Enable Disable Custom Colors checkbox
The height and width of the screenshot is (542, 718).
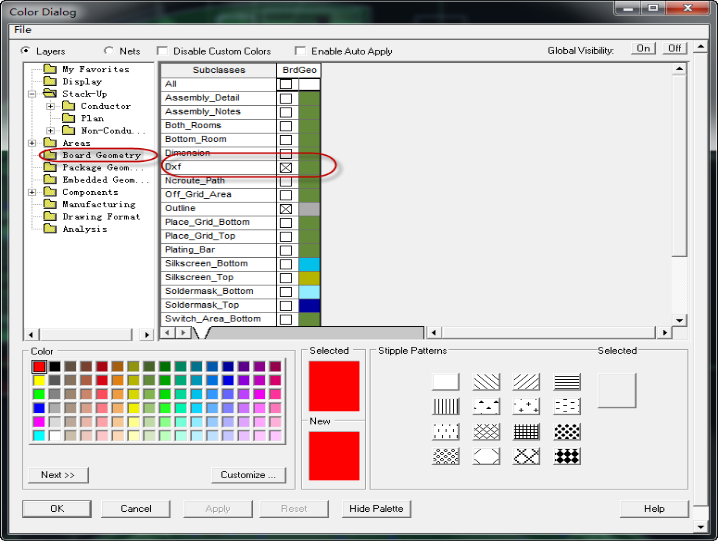coord(162,51)
